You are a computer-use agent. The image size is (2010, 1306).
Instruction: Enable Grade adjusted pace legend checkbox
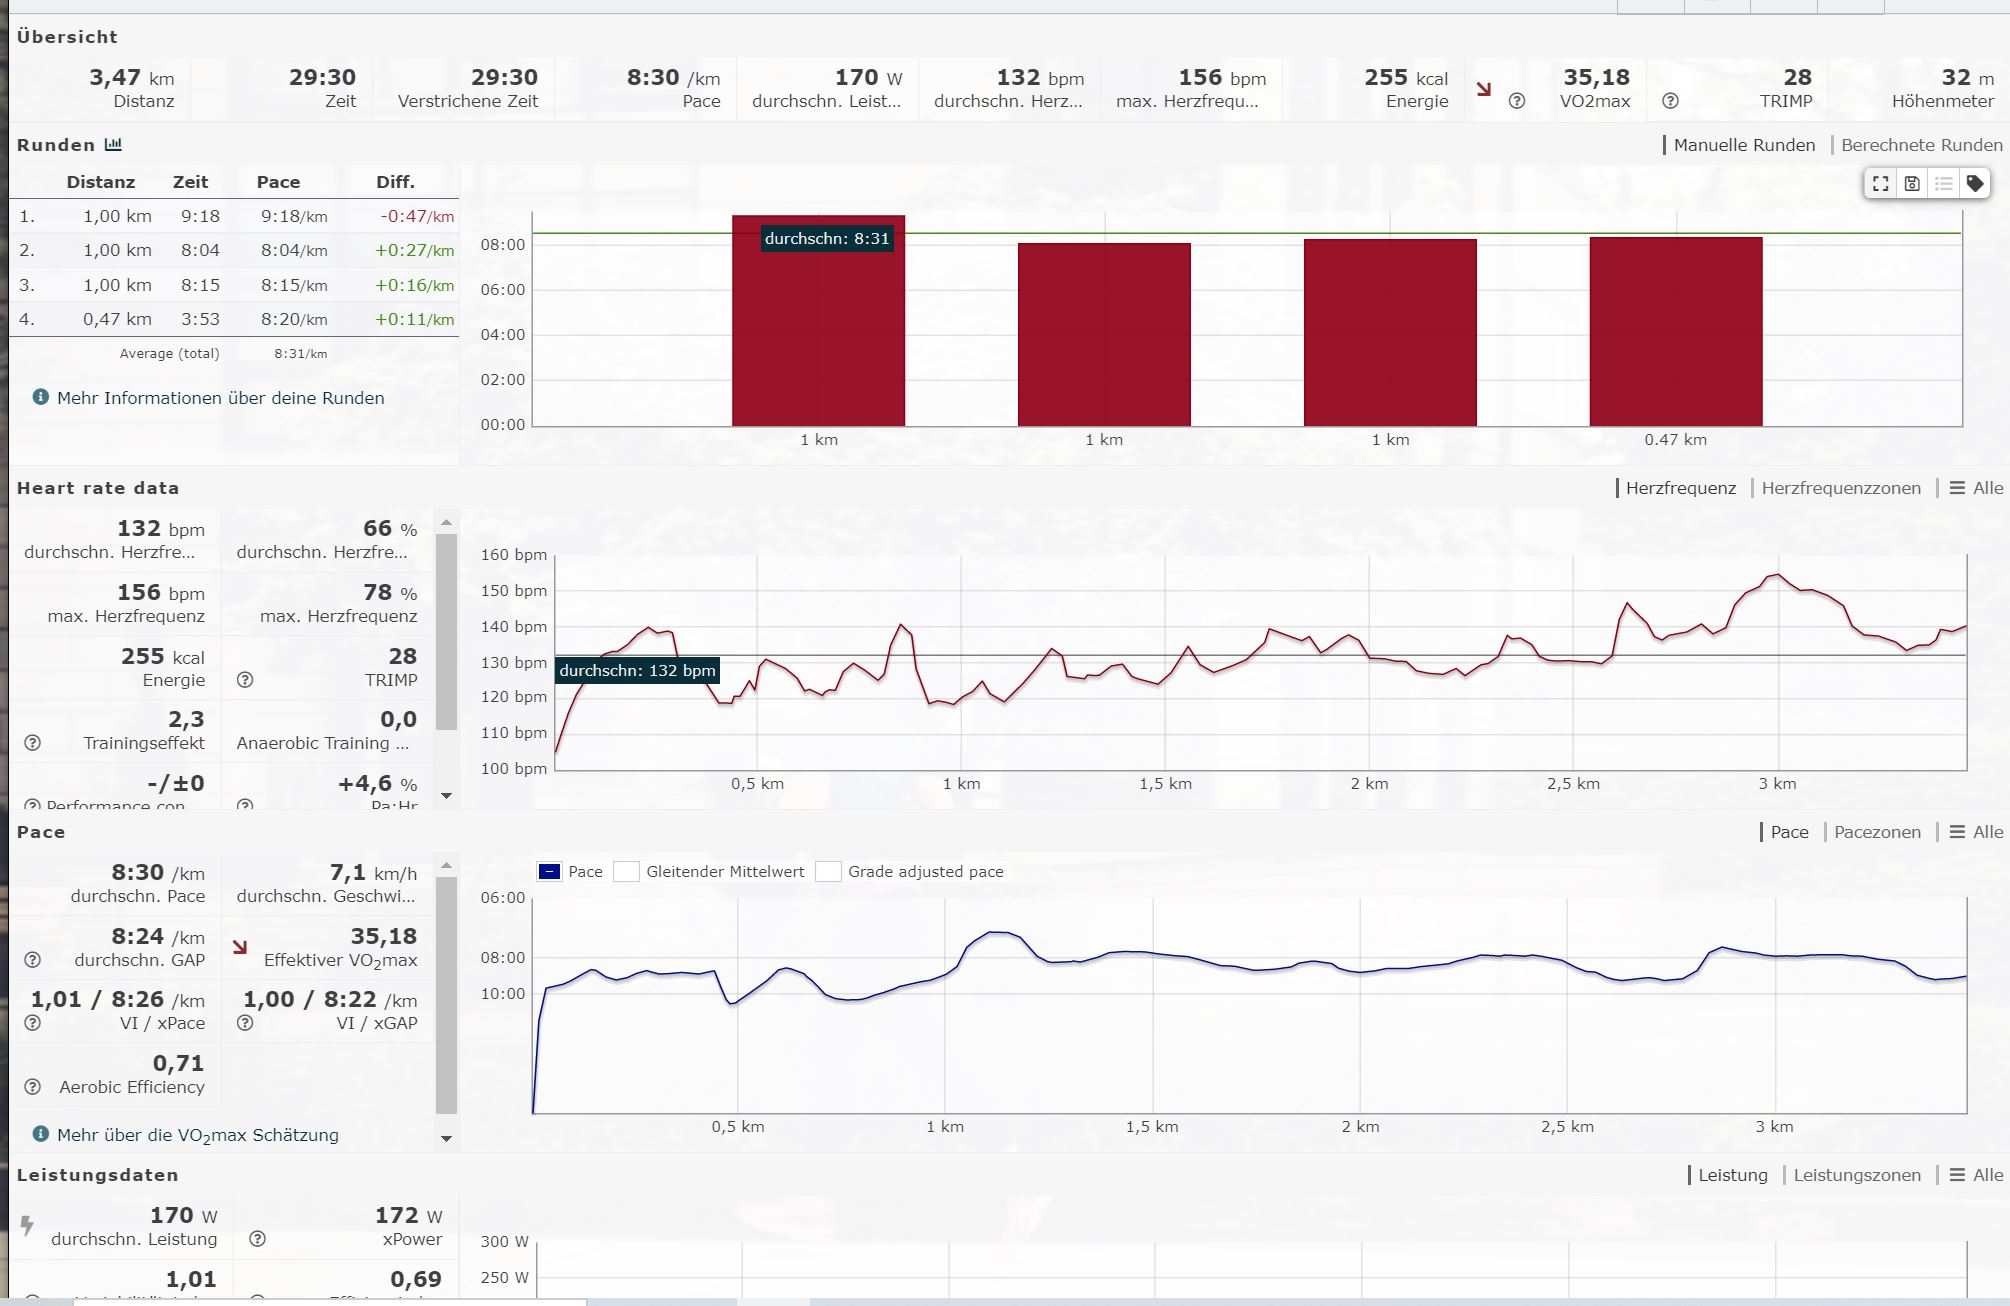click(x=828, y=872)
